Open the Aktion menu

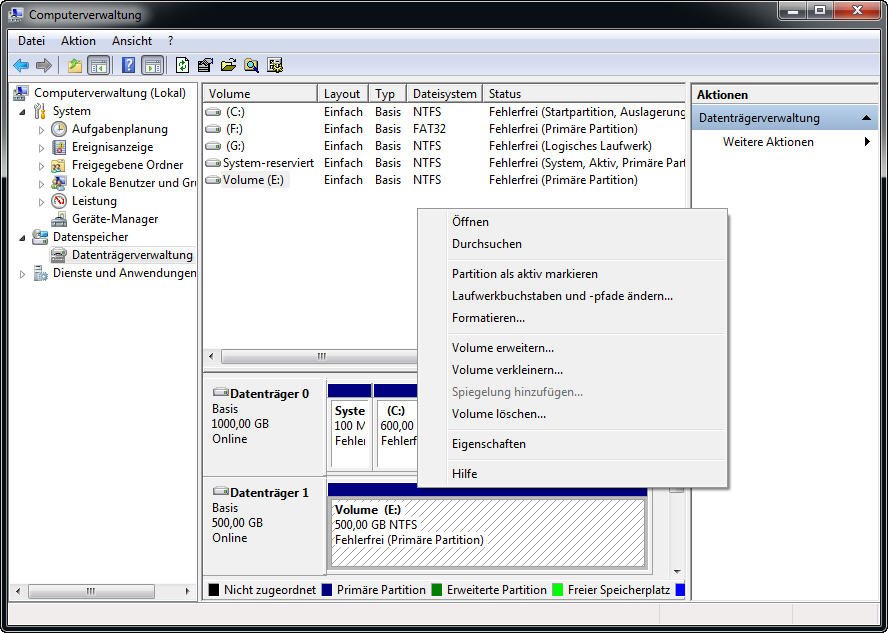pyautogui.click(x=78, y=41)
